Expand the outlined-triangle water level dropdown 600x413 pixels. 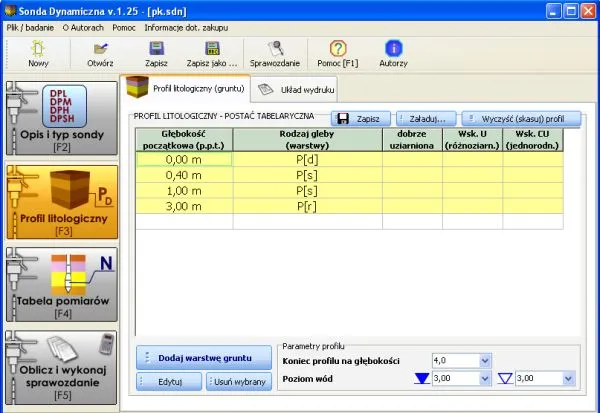[570, 380]
